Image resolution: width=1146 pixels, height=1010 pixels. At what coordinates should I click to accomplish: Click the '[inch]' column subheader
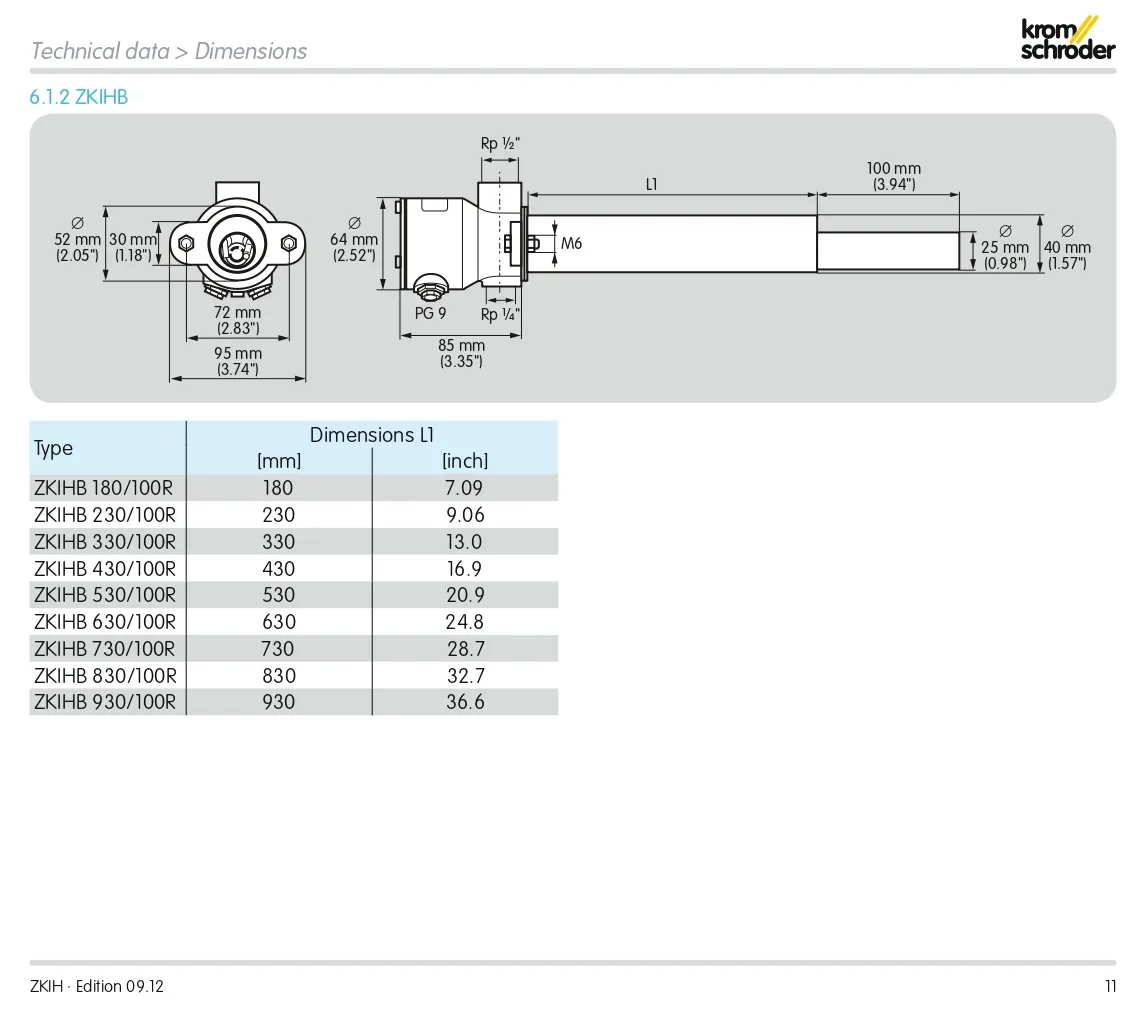pyautogui.click(x=465, y=461)
